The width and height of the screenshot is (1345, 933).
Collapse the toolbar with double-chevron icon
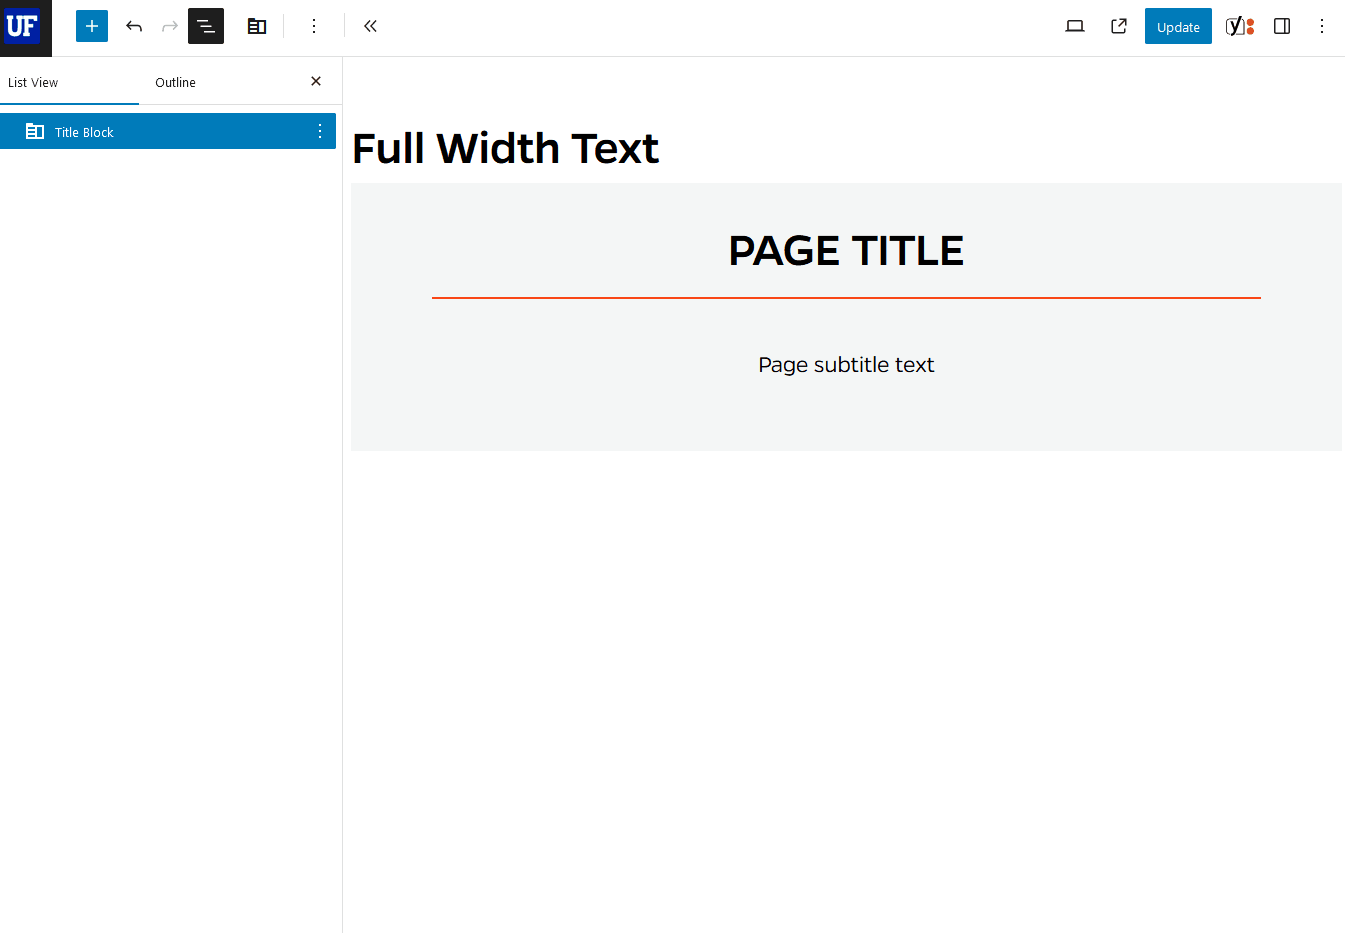point(370,26)
